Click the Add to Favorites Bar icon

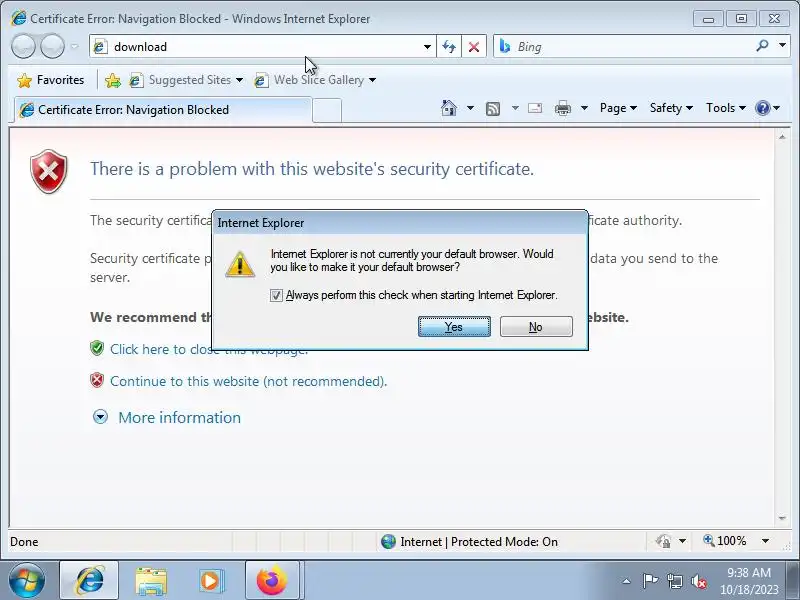(x=113, y=80)
